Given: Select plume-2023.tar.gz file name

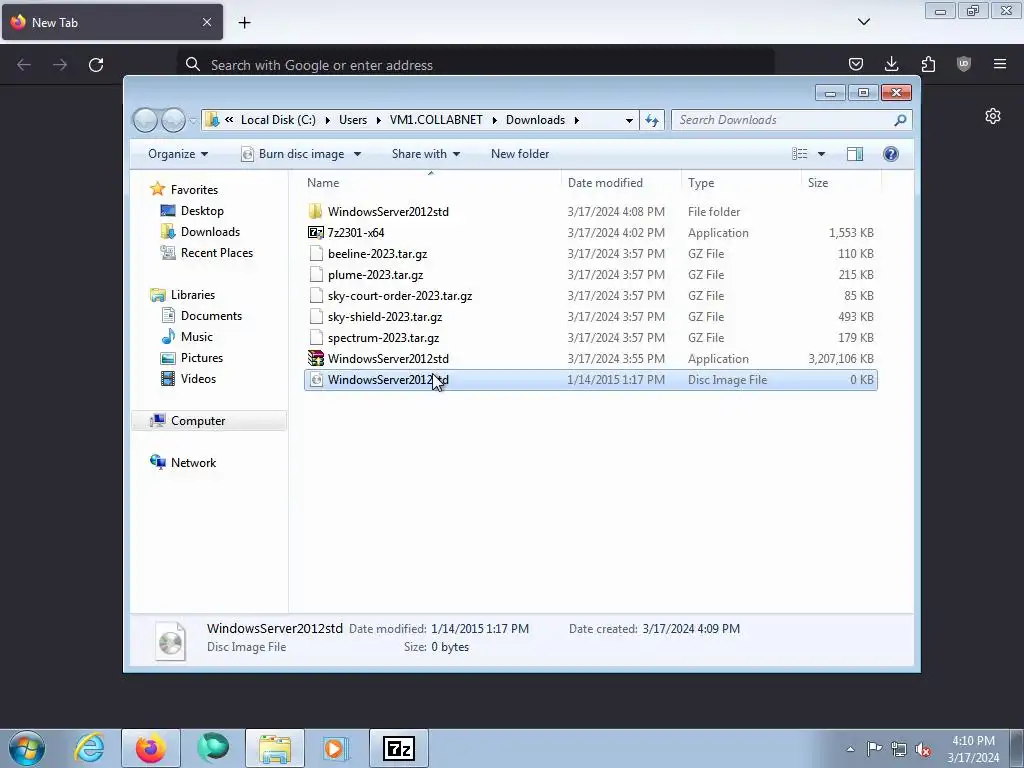Looking at the screenshot, I should (376, 275).
